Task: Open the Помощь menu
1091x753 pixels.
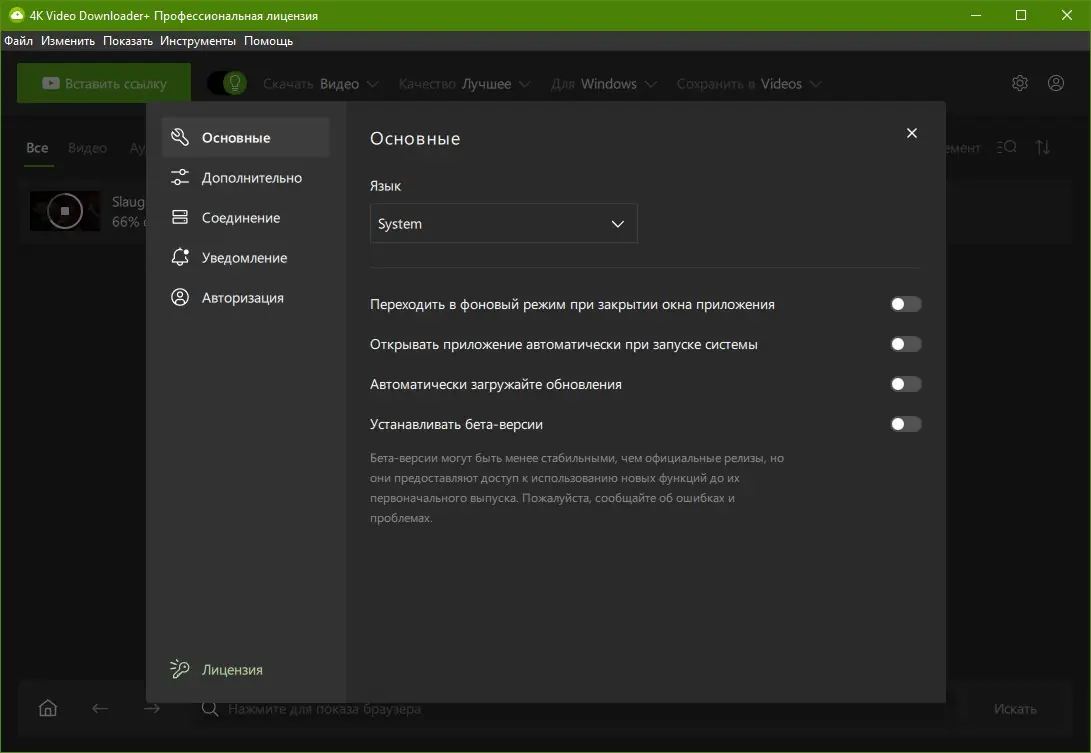Action: 268,40
